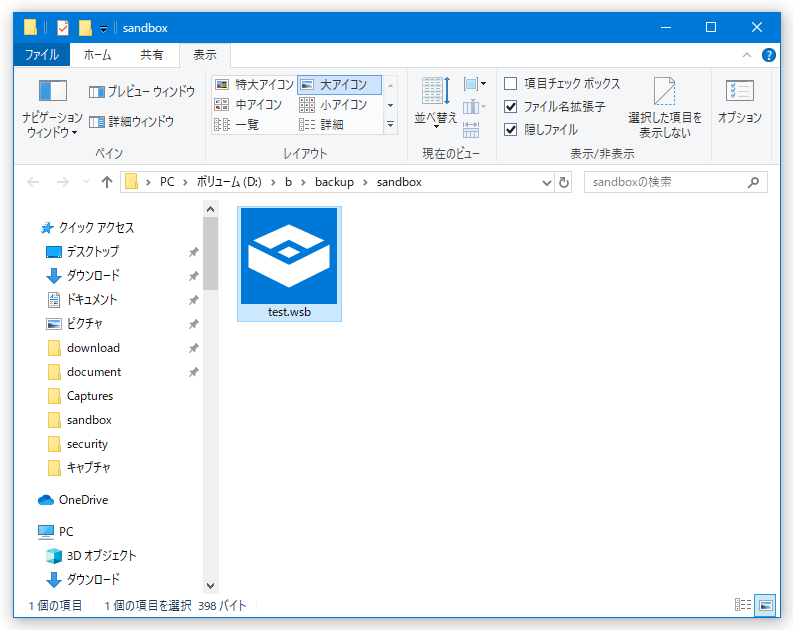This screenshot has height=630, width=793.
Task: Click the Properties icon in quick access toolbar
Action: coord(63,28)
